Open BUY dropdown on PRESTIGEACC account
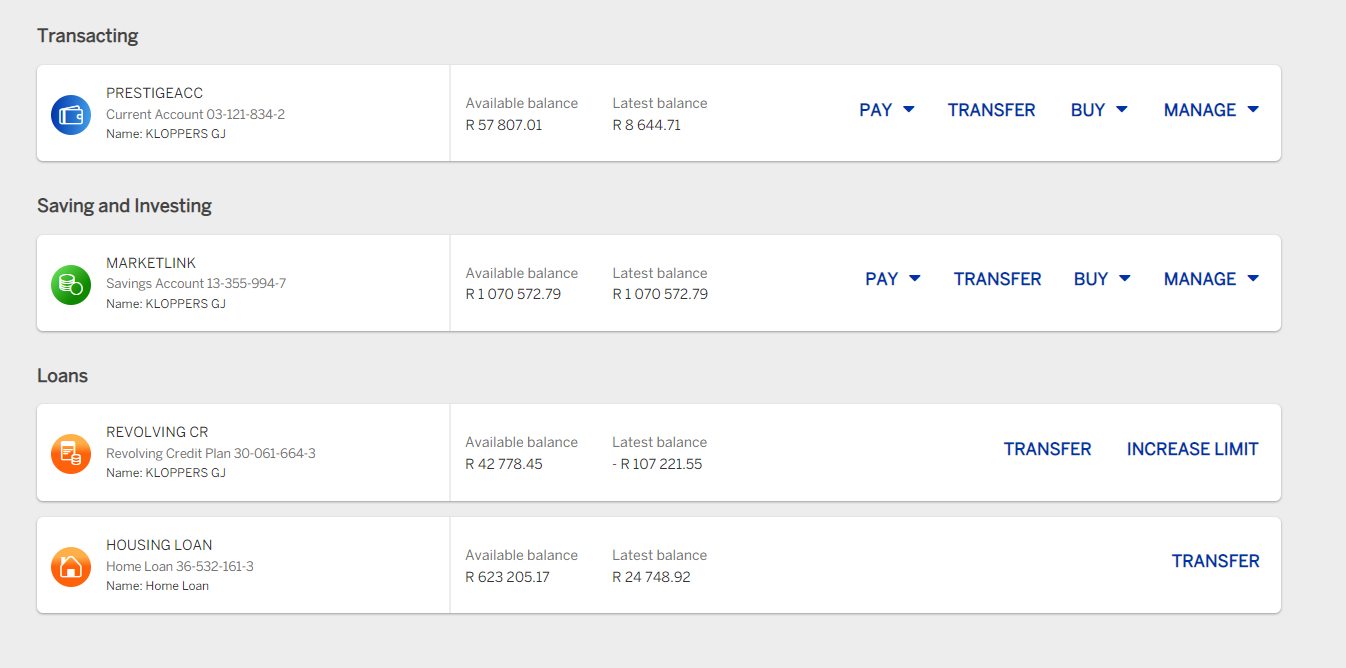 click(1099, 110)
